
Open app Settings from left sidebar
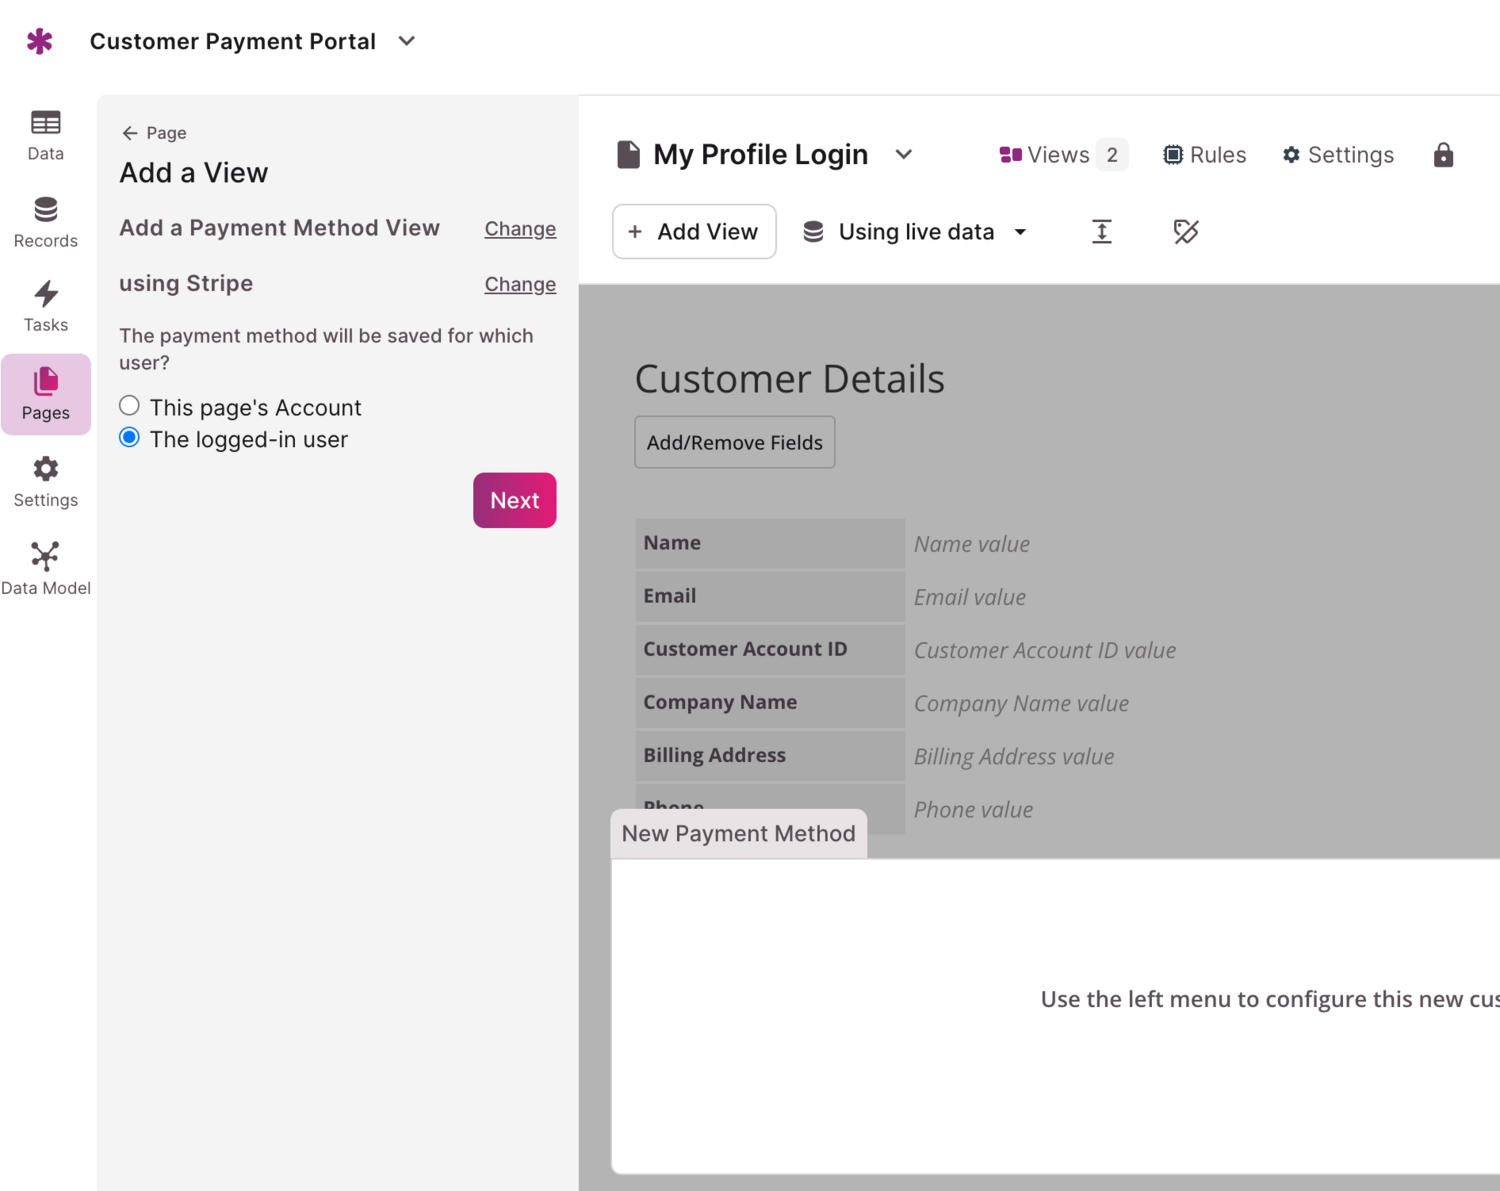[x=45, y=482]
